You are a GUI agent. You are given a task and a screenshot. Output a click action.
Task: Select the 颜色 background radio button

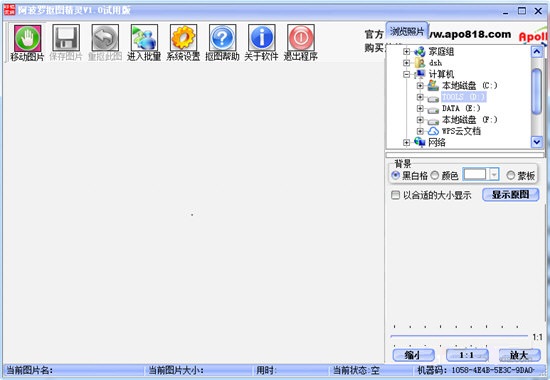tap(435, 175)
